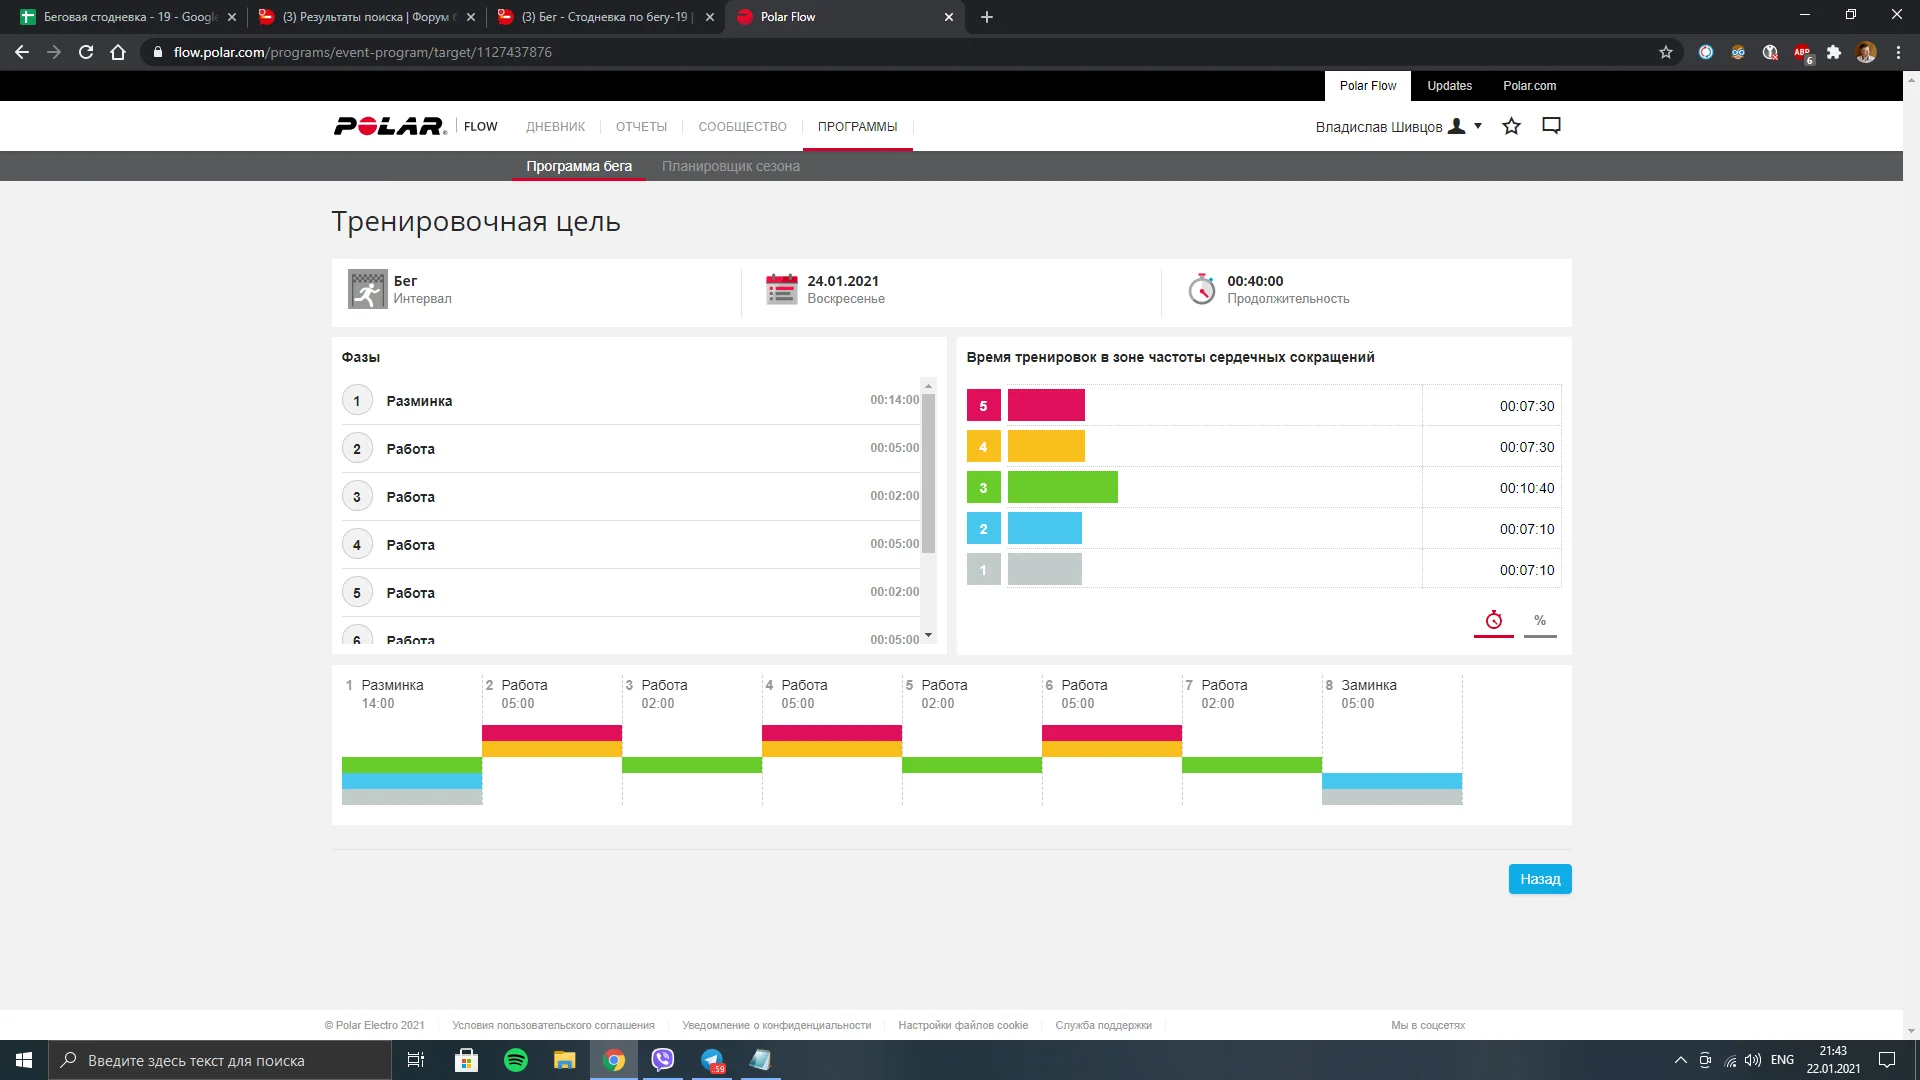
Task: Open the notifications message icon
Action: click(1551, 126)
